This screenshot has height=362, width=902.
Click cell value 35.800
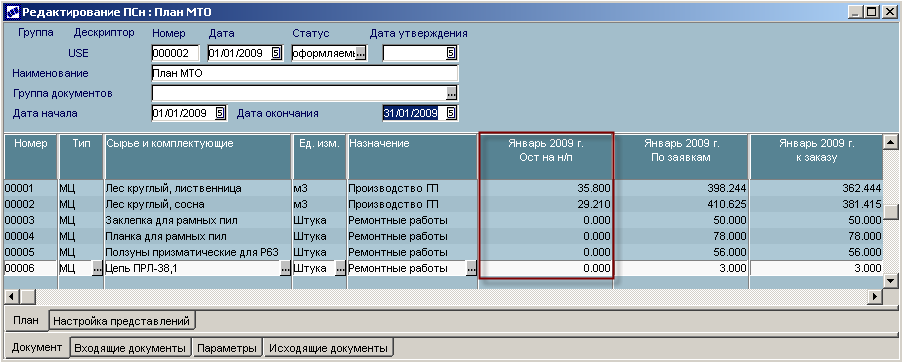click(594, 188)
